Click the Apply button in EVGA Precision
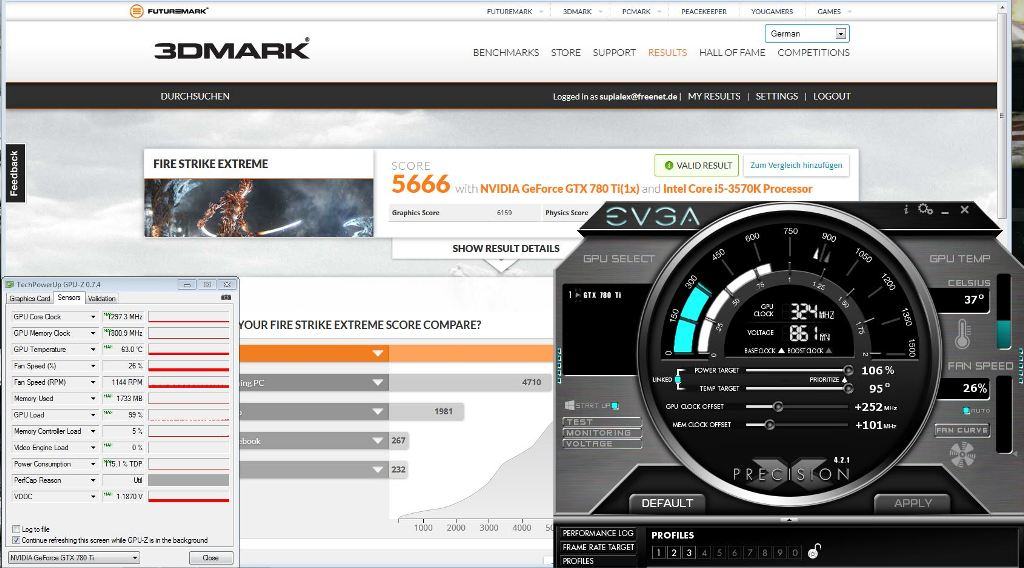 pyautogui.click(x=913, y=503)
